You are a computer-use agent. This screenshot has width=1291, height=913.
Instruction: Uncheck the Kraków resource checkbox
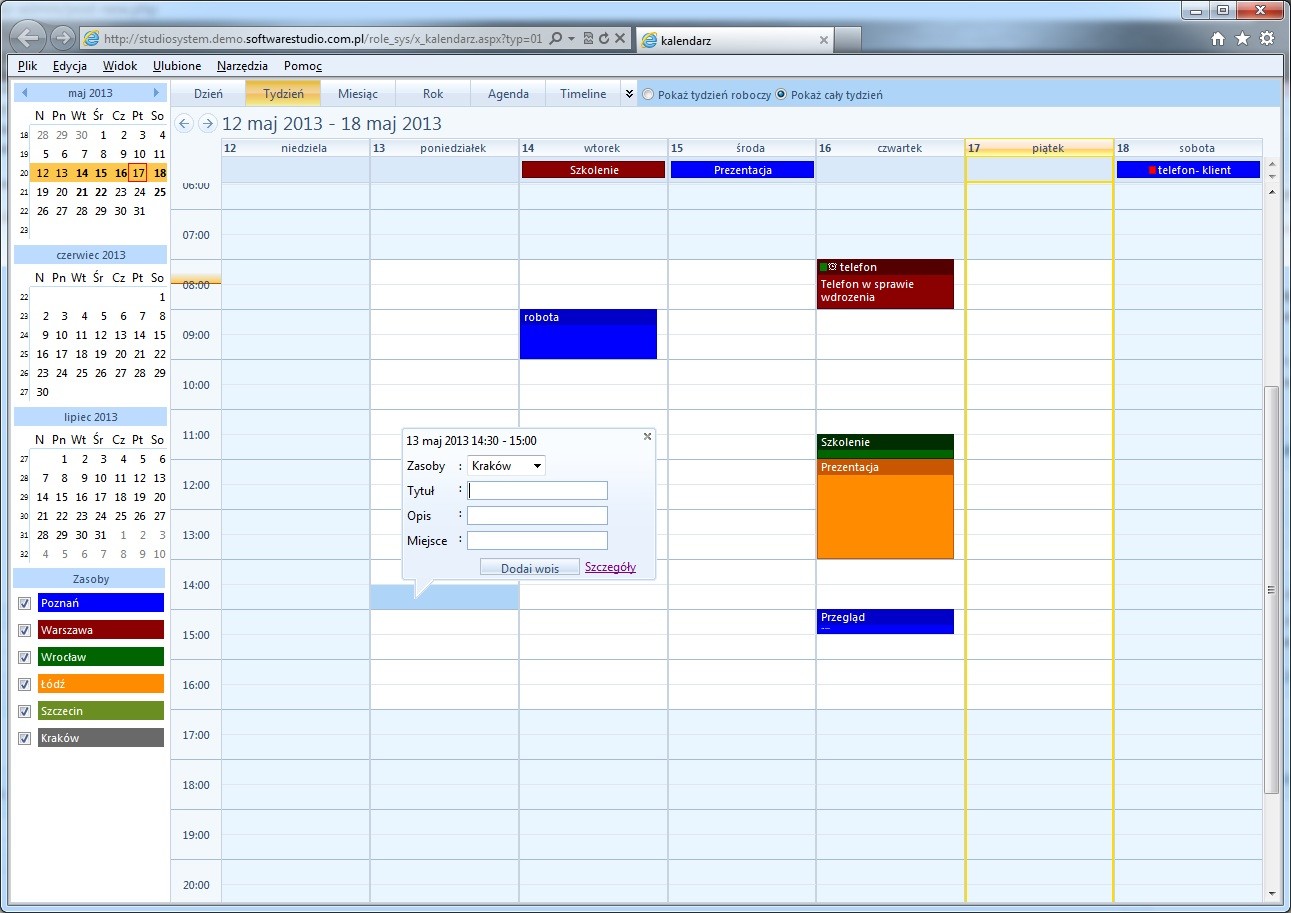25,738
